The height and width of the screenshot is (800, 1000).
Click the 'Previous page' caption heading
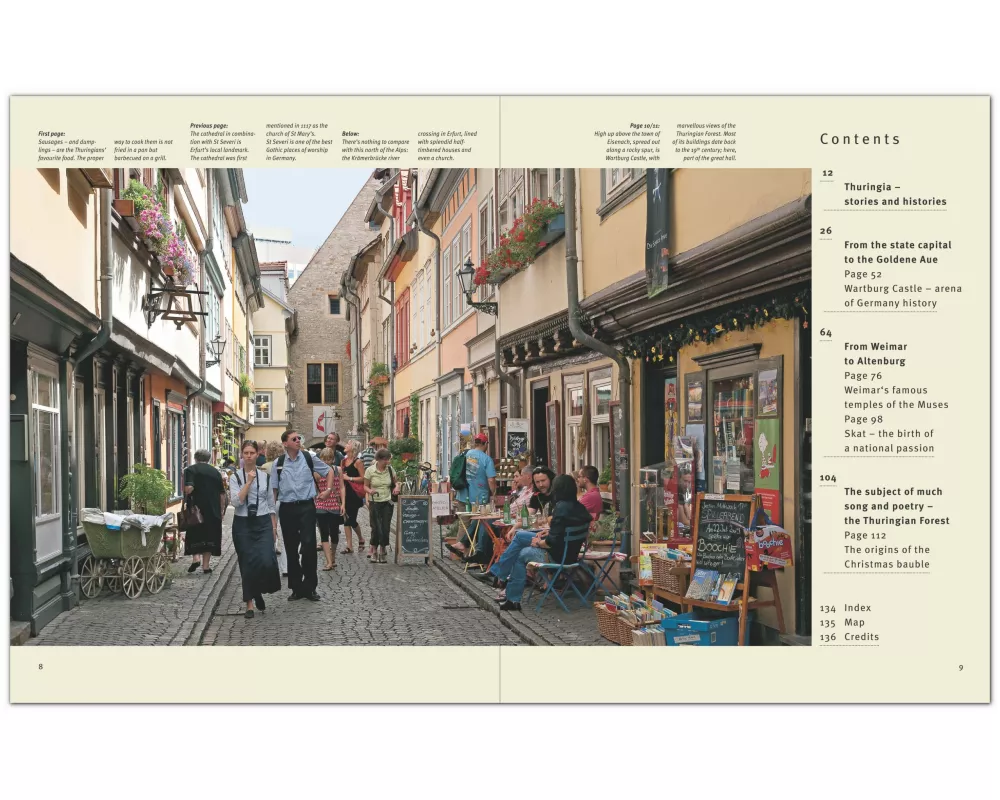(208, 126)
